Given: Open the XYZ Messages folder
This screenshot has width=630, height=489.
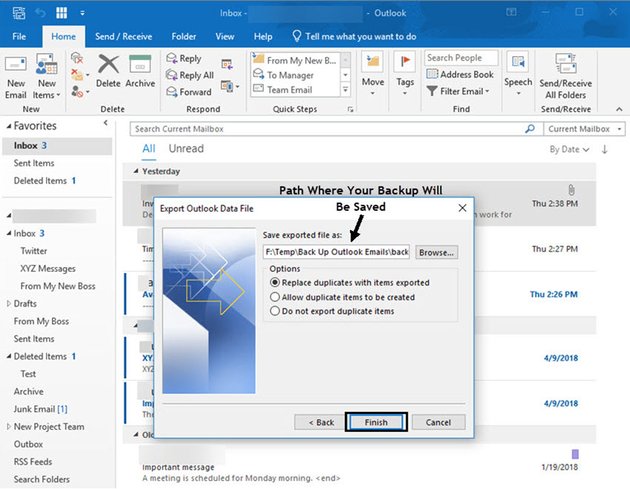Looking at the screenshot, I should click(x=48, y=268).
